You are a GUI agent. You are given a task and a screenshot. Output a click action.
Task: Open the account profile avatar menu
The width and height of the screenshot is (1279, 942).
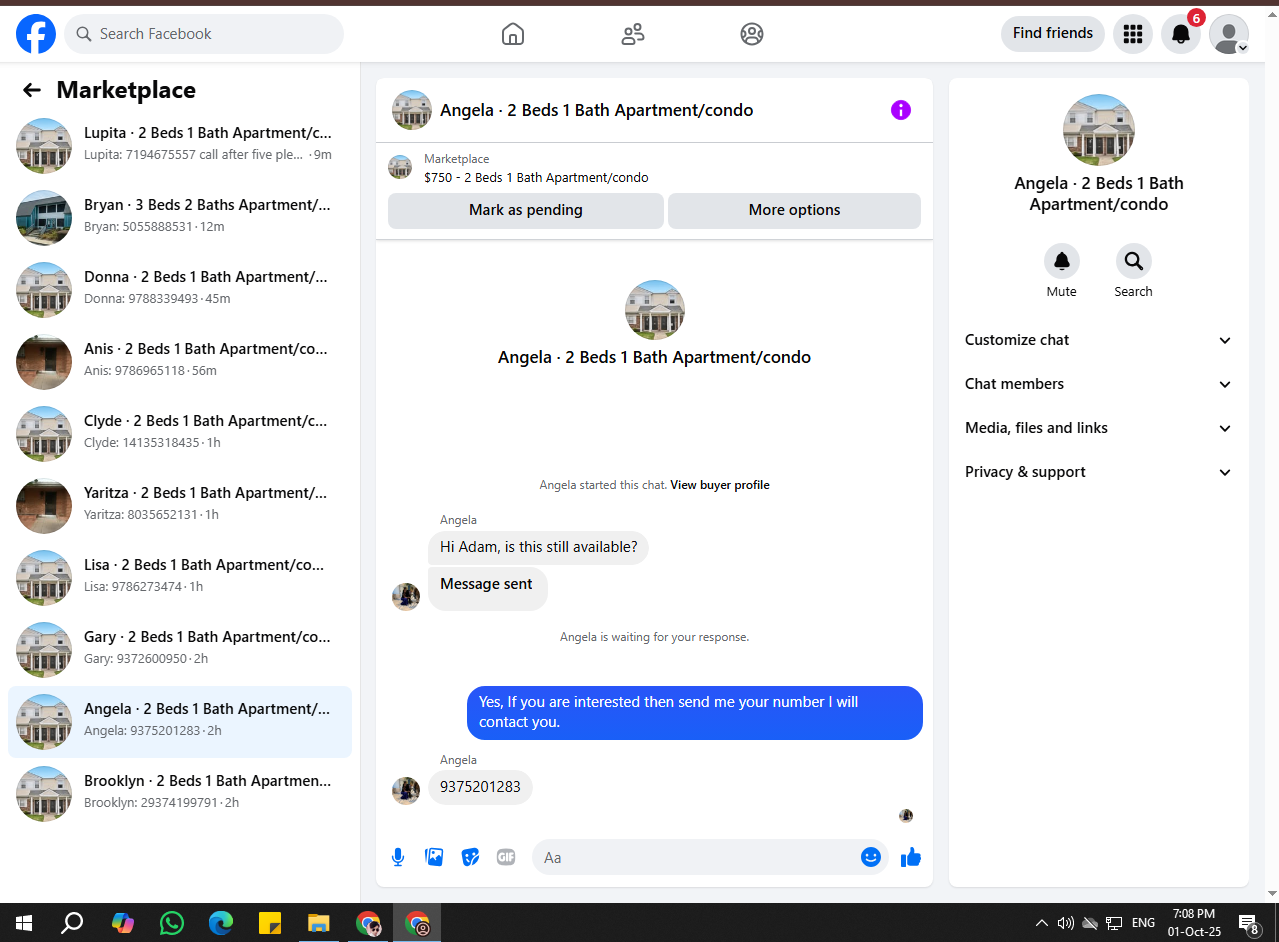pyautogui.click(x=1229, y=34)
